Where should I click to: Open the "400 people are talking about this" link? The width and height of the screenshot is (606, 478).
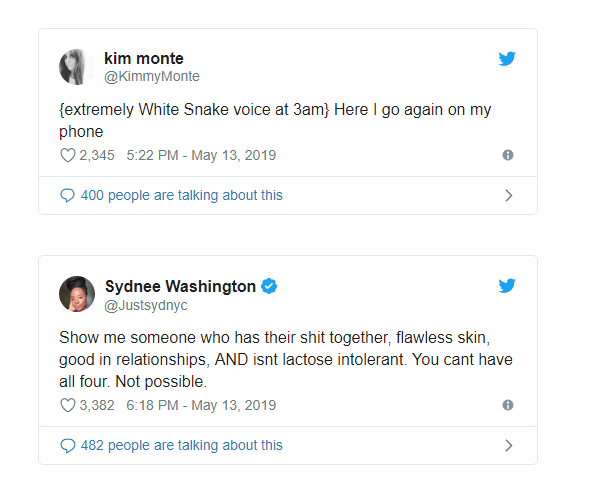click(181, 195)
